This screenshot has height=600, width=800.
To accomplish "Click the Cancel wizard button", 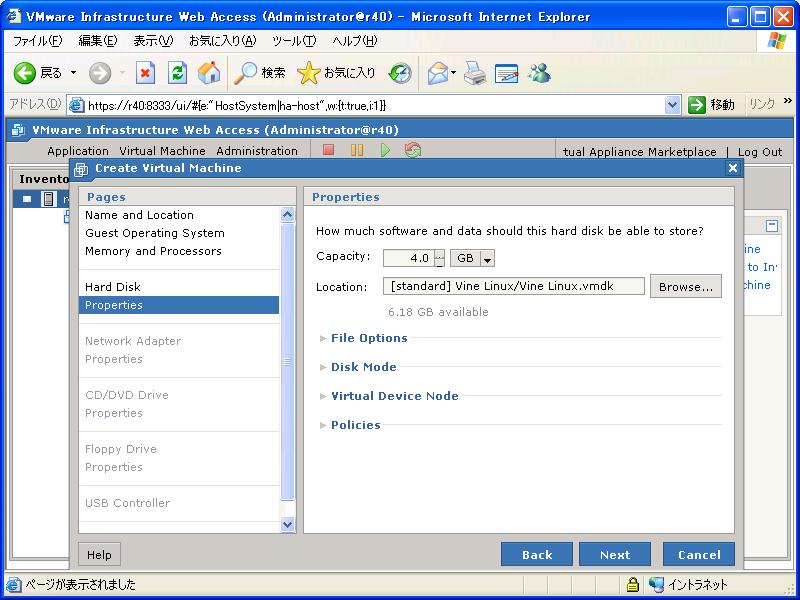I will click(699, 555).
